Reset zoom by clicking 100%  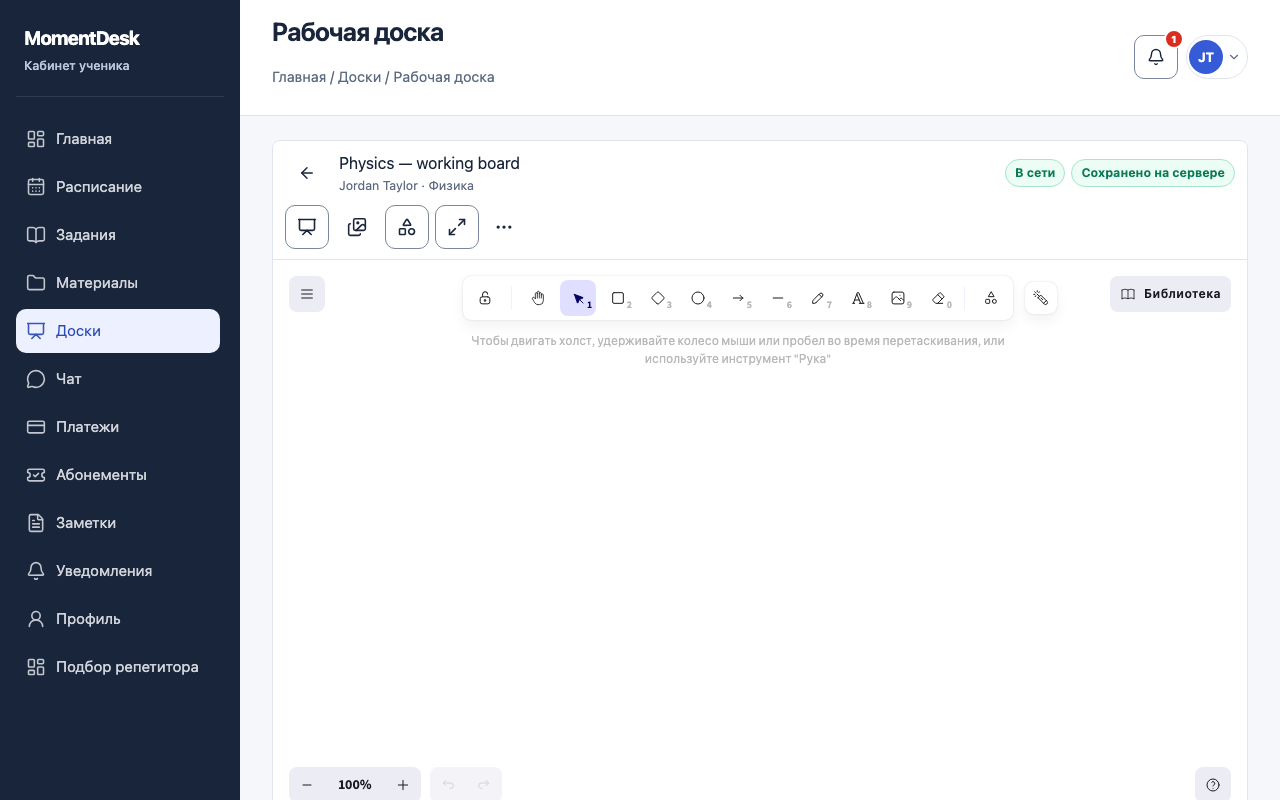[355, 785]
